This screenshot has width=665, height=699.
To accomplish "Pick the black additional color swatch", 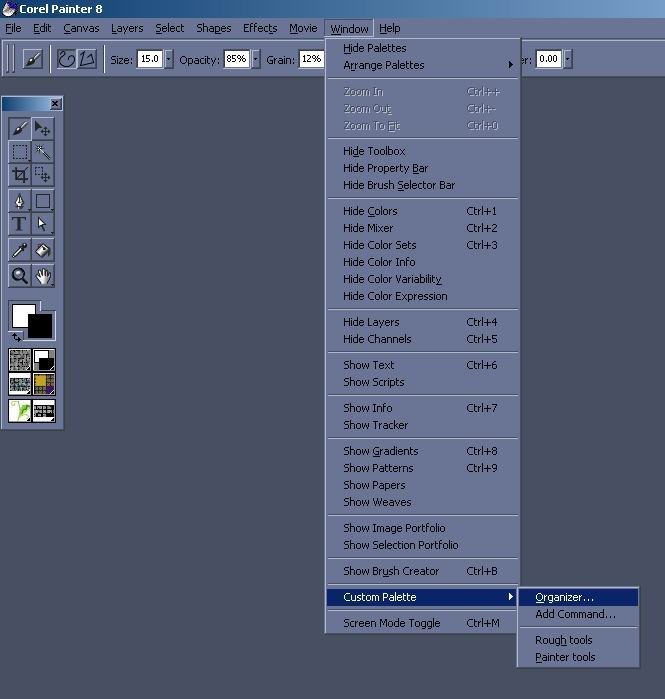I will pos(42,327).
